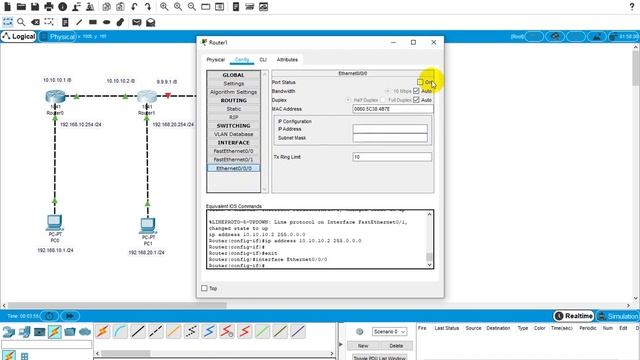Screen dimensions: 640x360
Task: Click the fast forward time button
Action: coord(70,316)
